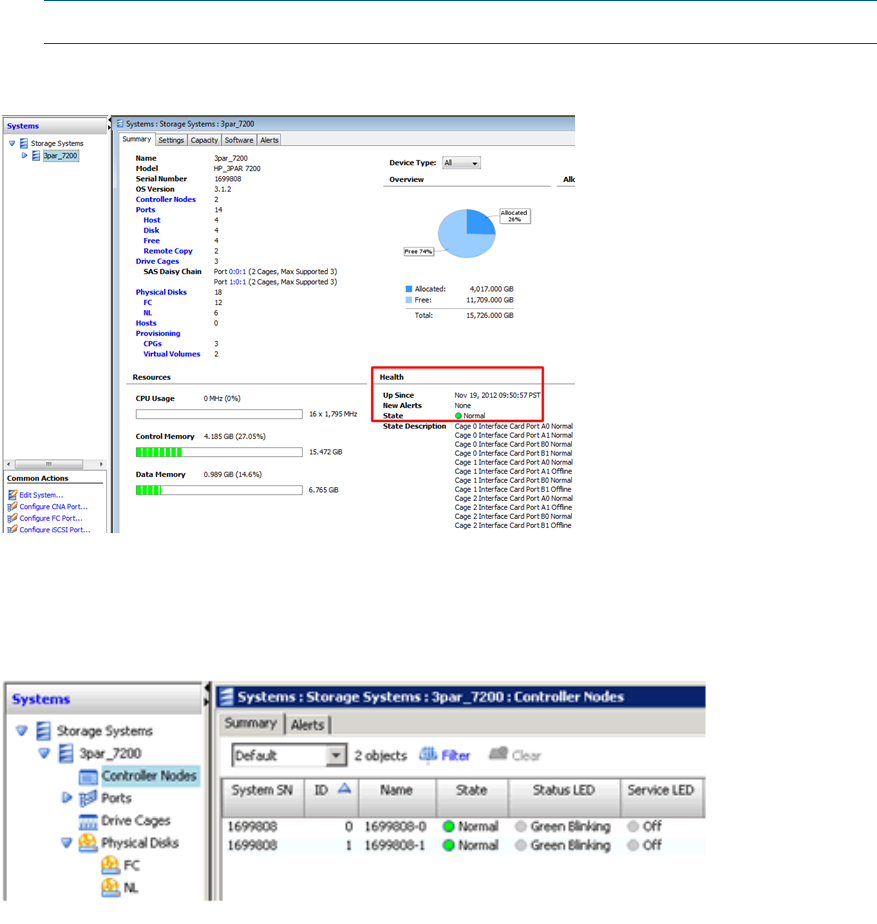Switch to the Software tab
The width and height of the screenshot is (877, 924).
pyautogui.click(x=238, y=140)
